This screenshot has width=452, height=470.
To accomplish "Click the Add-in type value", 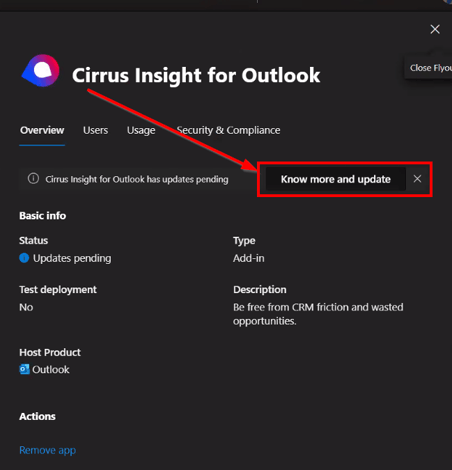I will pyautogui.click(x=249, y=258).
